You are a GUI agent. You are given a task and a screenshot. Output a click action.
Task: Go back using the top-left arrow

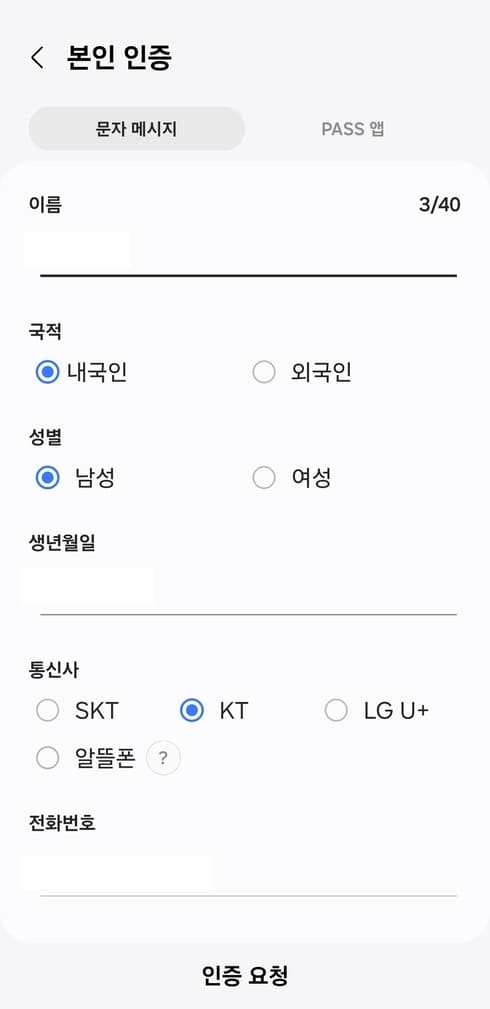coord(37,58)
